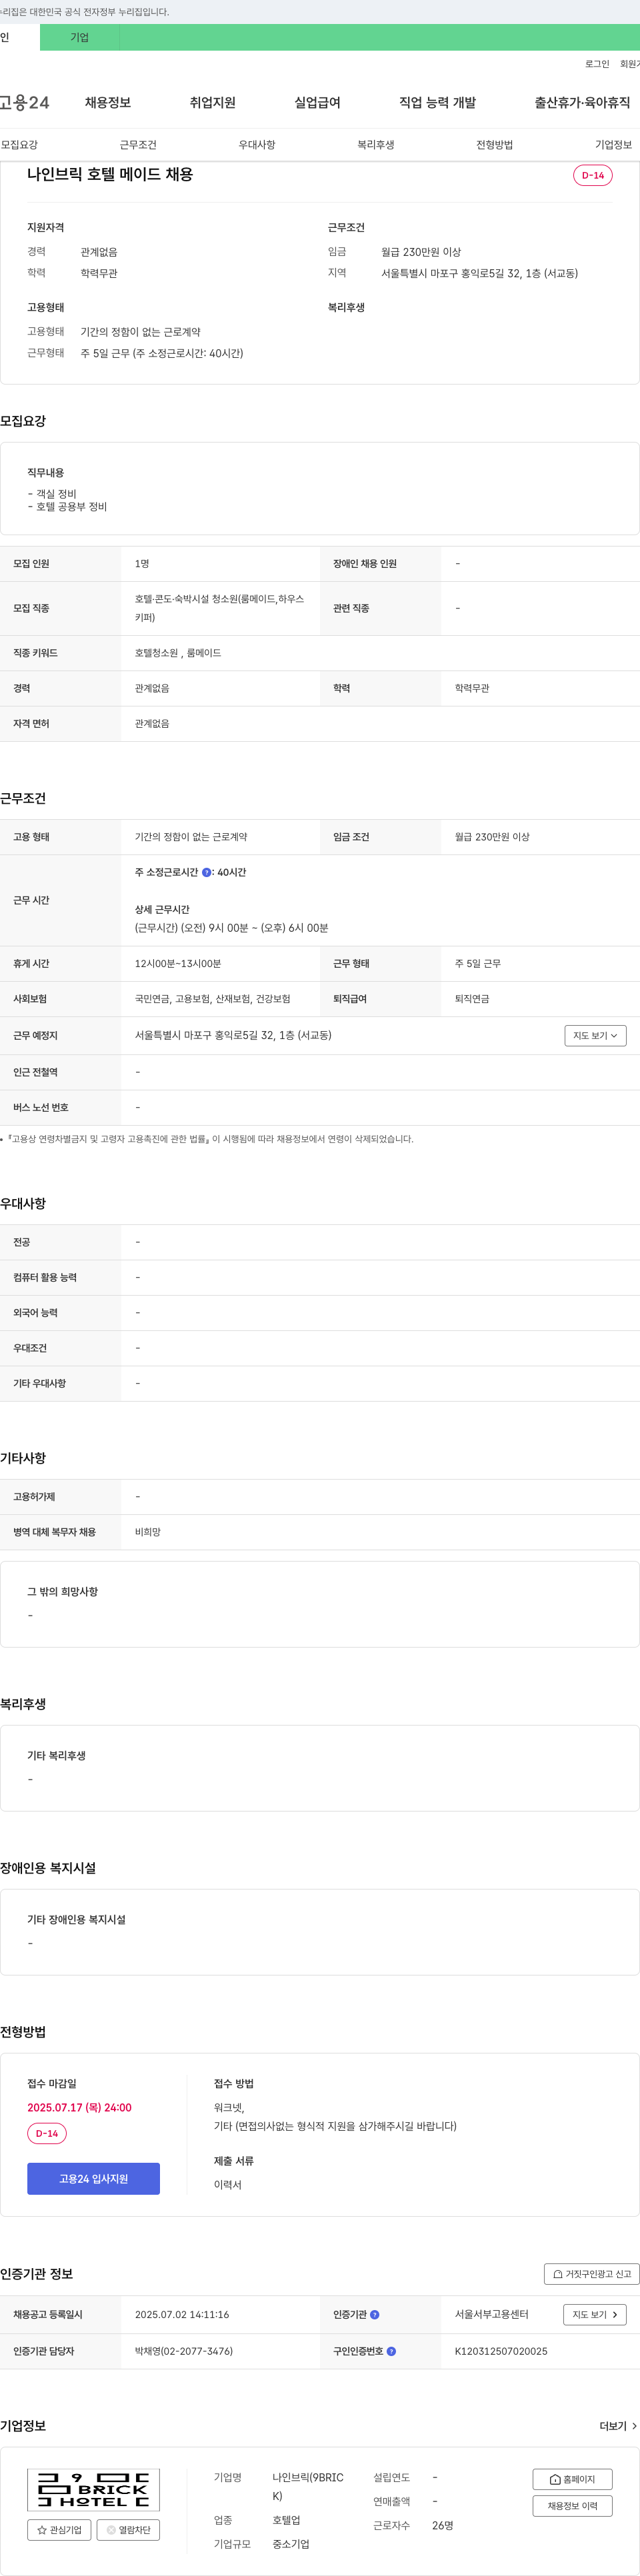Jump to the 복리후생 section tab
Viewport: 640px width, 2576px height.
tap(376, 145)
